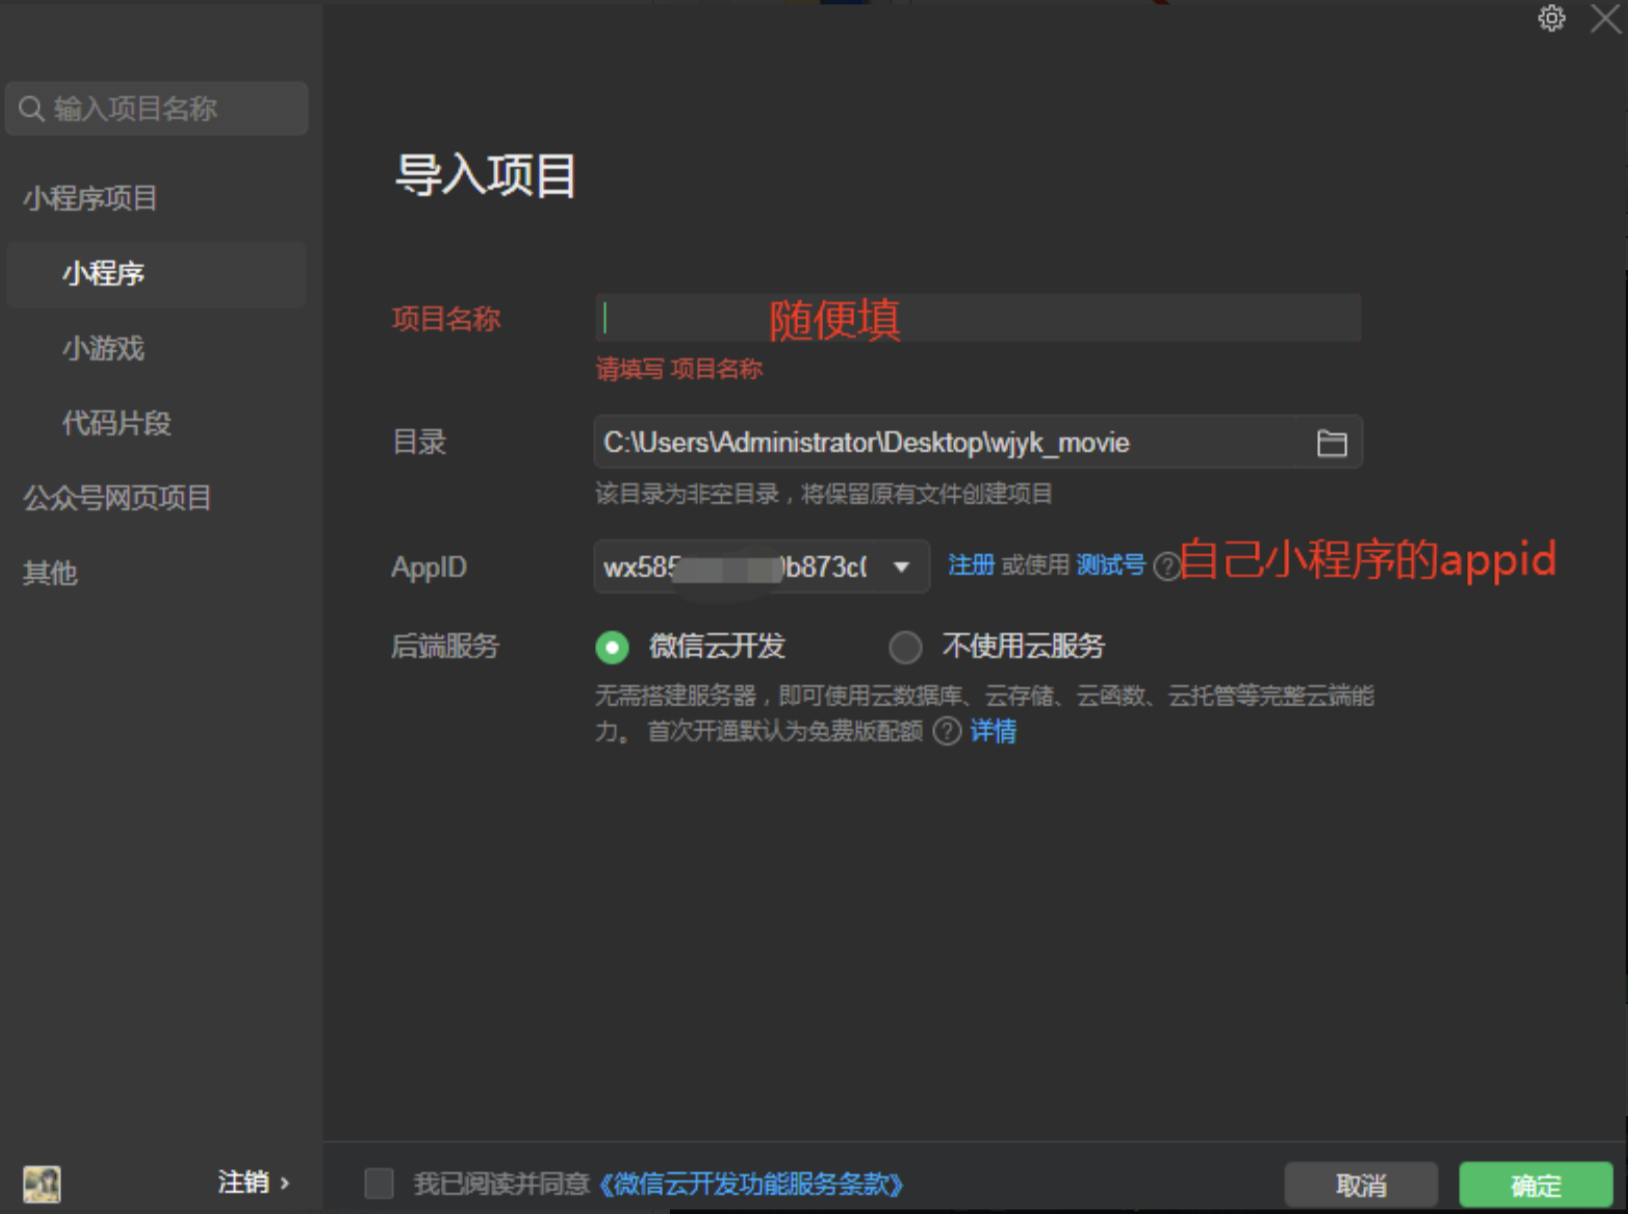Click the help icon before 详情
Viewport: 1628px width, 1214px height.
click(x=945, y=732)
